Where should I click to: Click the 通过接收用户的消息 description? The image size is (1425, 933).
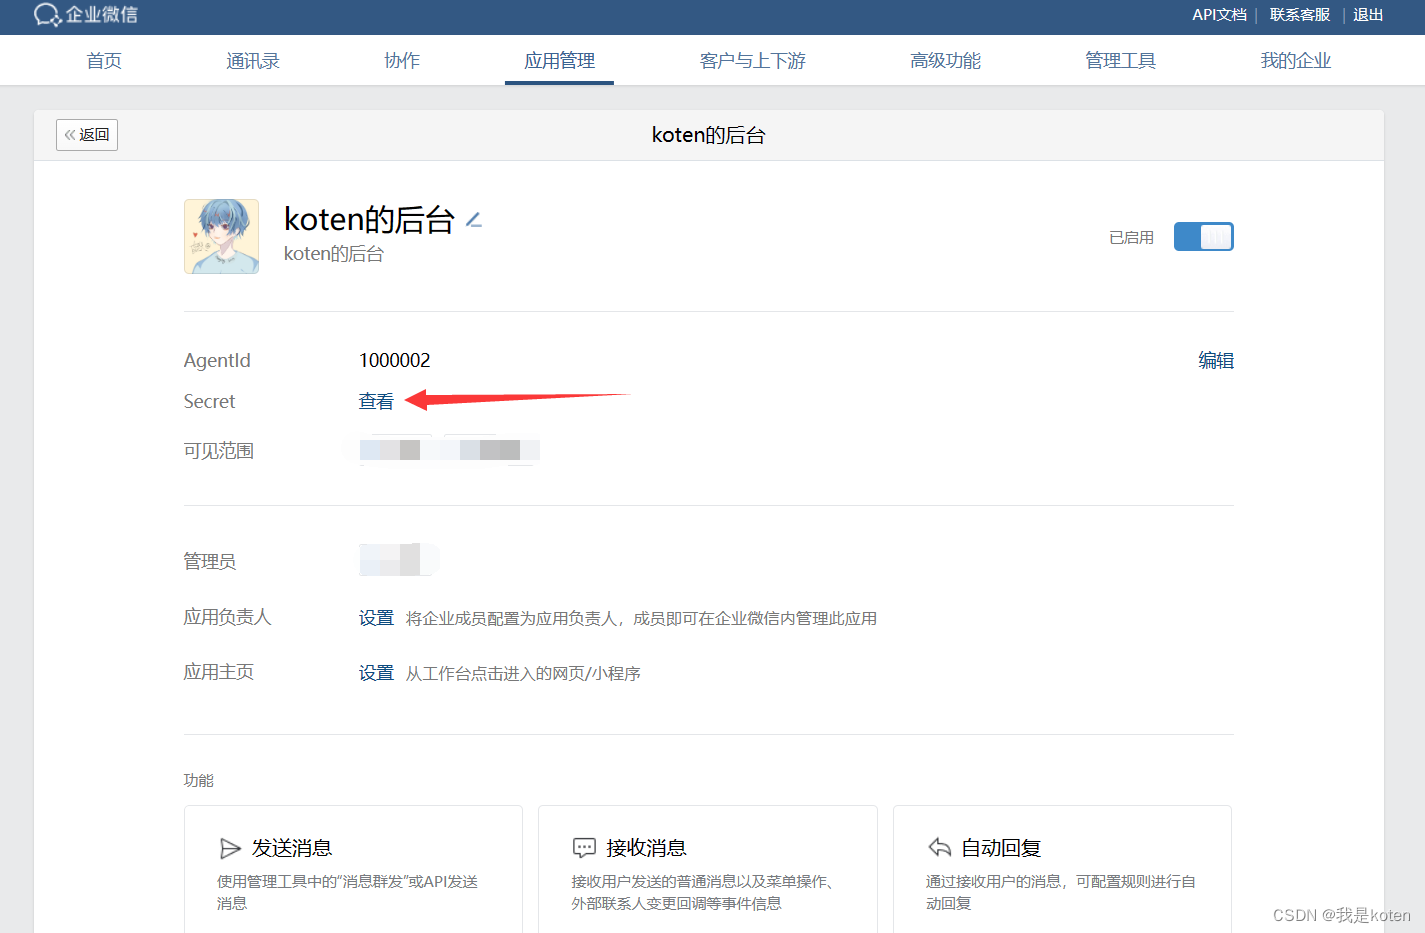(x=1060, y=892)
